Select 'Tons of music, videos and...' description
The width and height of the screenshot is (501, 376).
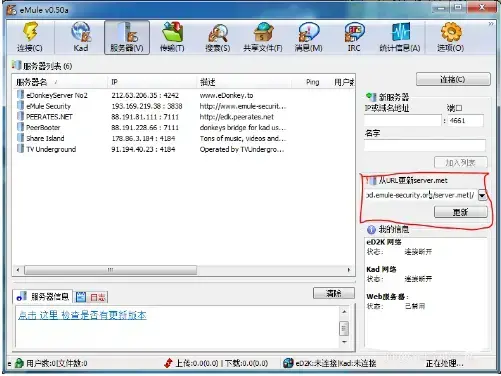pyautogui.click(x=243, y=138)
